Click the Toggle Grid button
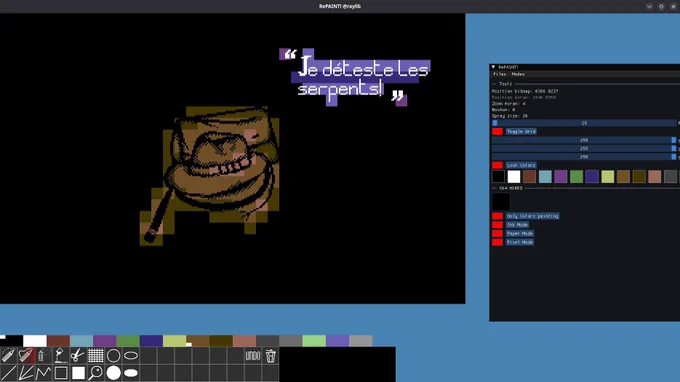Viewport: 680px width, 382px height. tap(521, 131)
